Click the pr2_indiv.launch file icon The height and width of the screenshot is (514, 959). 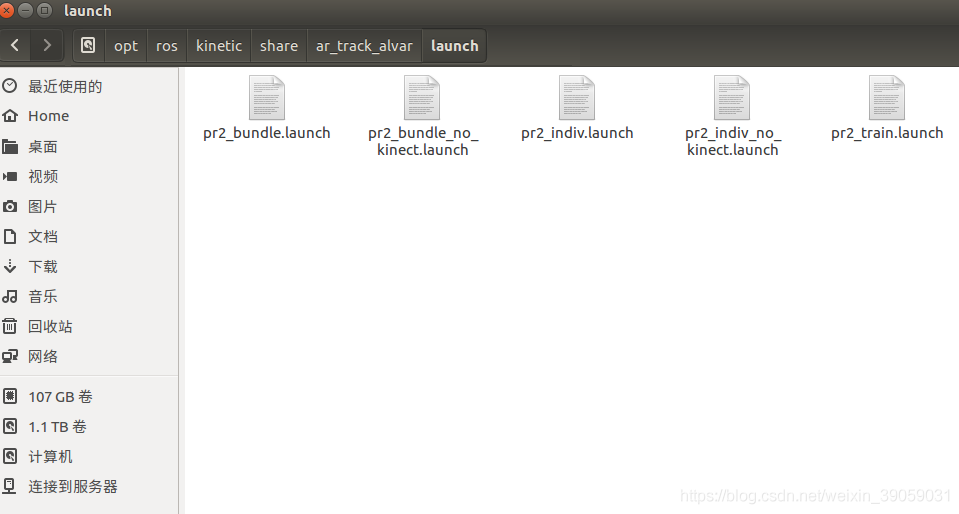click(x=577, y=99)
